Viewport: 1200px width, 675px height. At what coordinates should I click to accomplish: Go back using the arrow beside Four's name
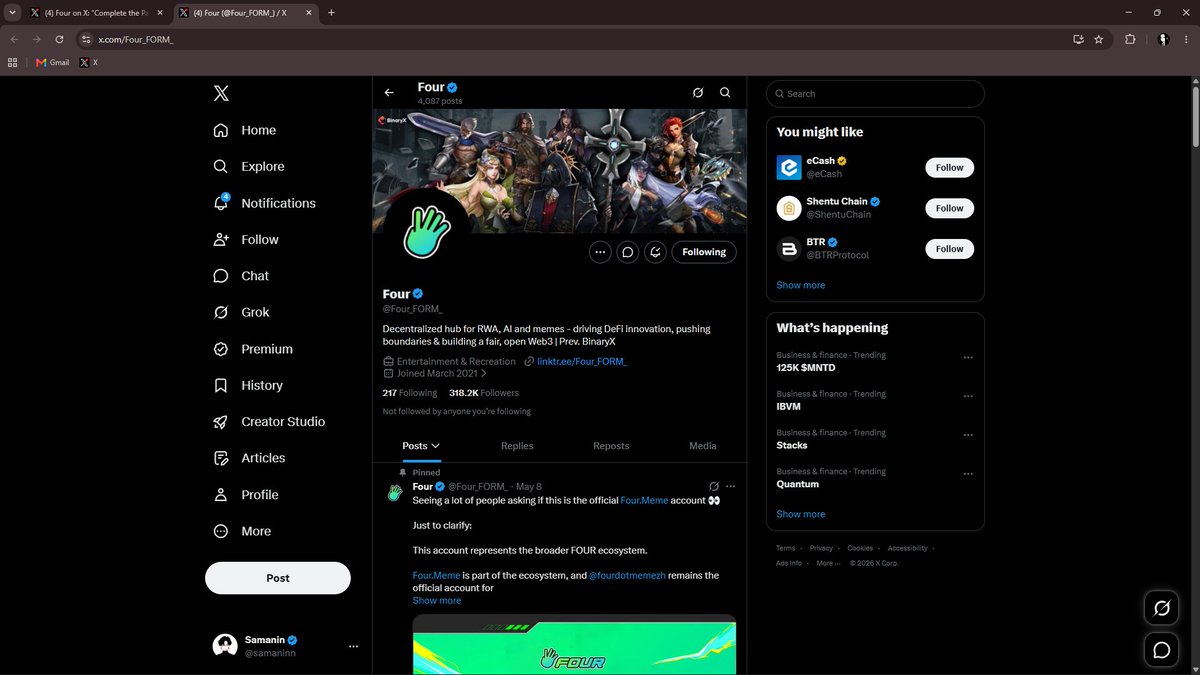coord(389,93)
